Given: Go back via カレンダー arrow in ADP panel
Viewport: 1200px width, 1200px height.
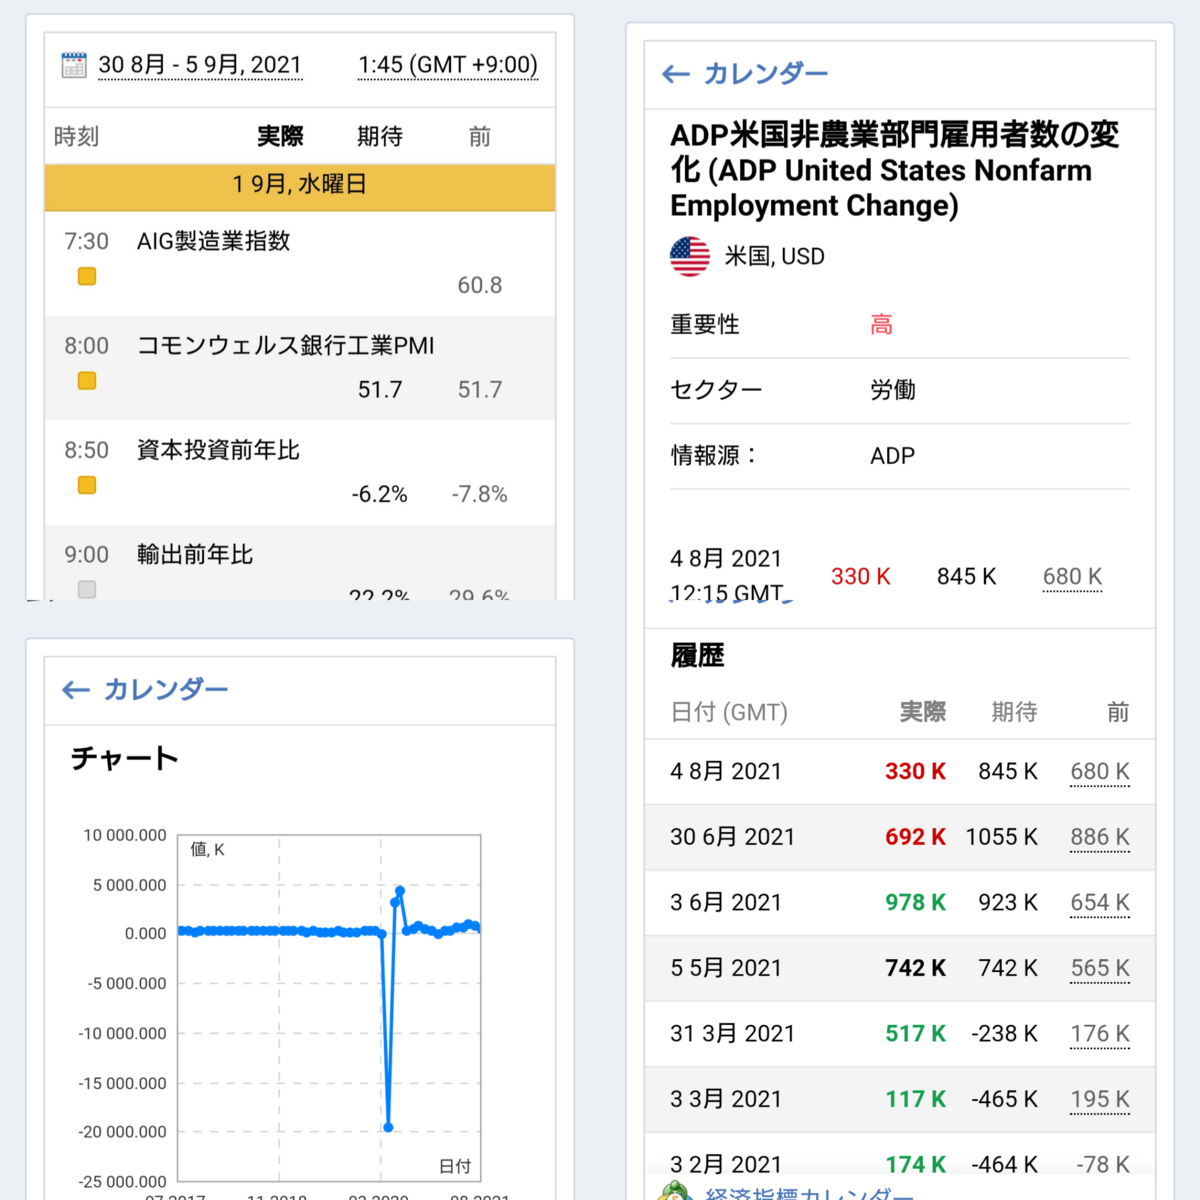Looking at the screenshot, I should point(676,74).
